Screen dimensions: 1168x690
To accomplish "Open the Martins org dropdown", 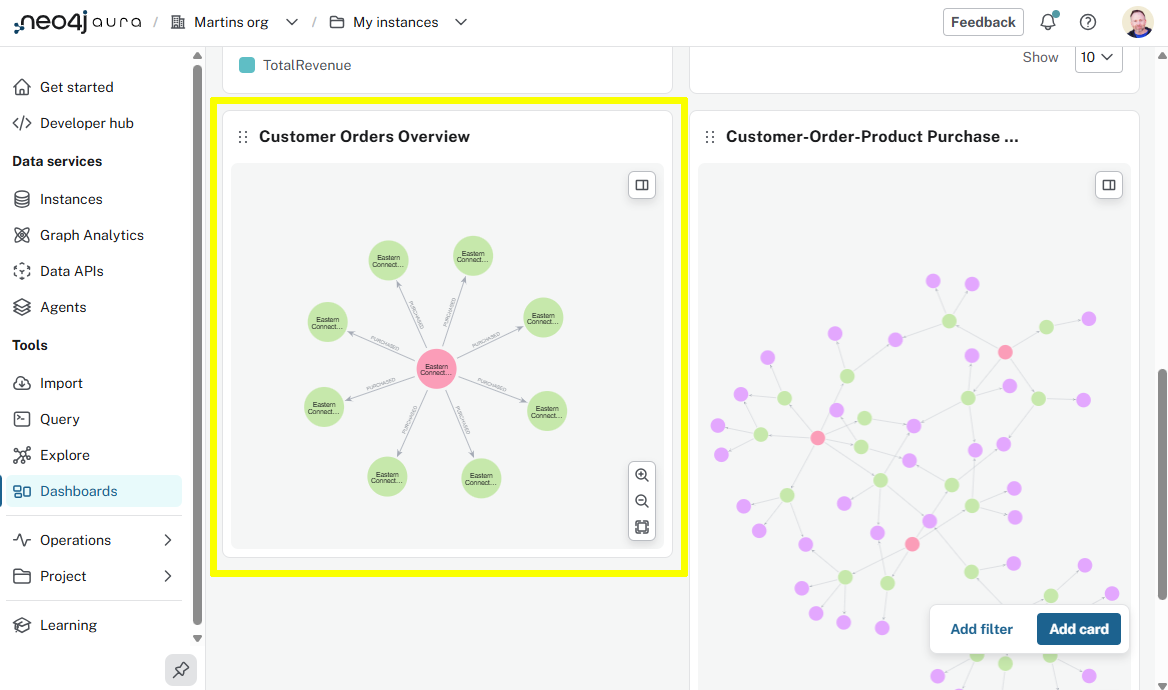I will [x=291, y=21].
